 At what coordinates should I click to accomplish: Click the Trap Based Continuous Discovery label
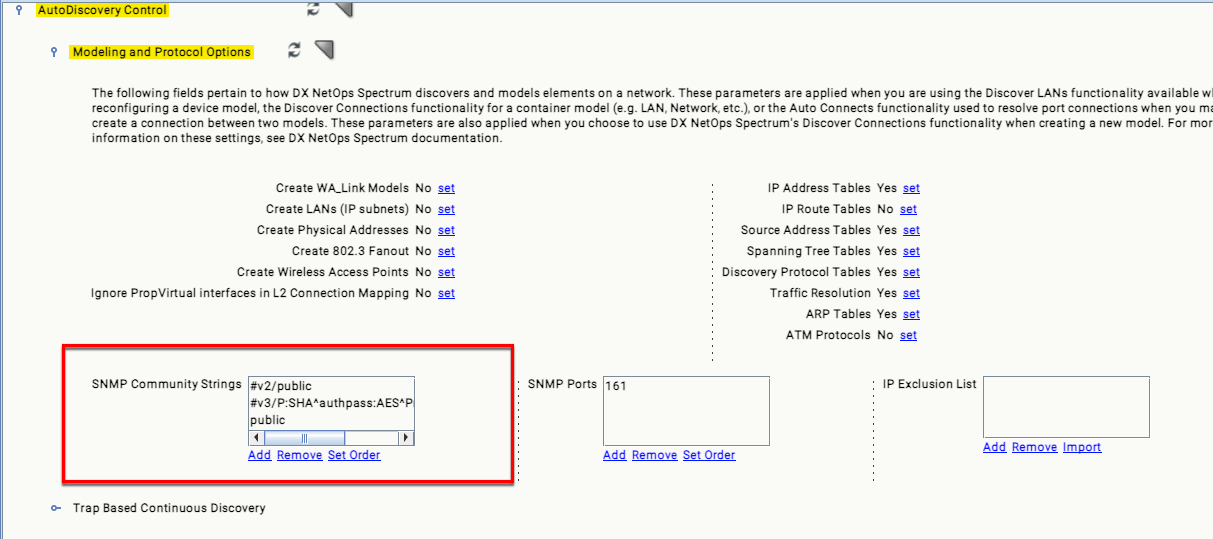(x=169, y=508)
